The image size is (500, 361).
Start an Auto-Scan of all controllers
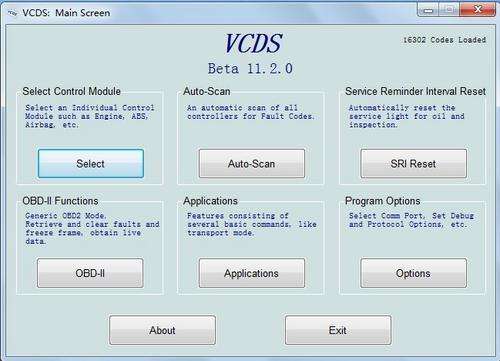coord(252,163)
